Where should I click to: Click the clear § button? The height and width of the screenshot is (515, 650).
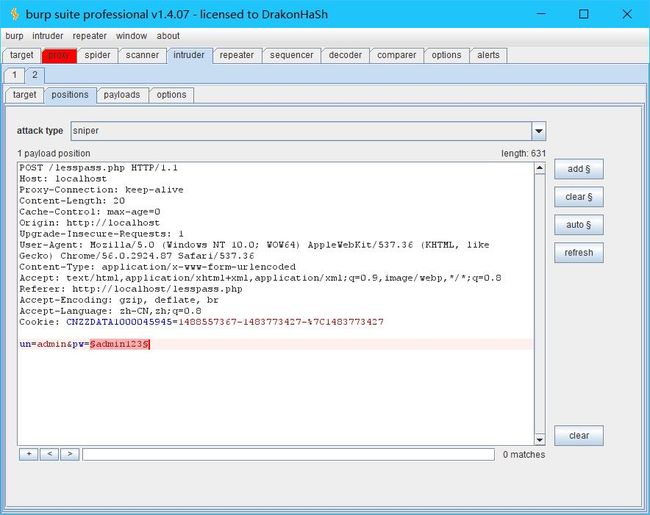click(x=579, y=197)
